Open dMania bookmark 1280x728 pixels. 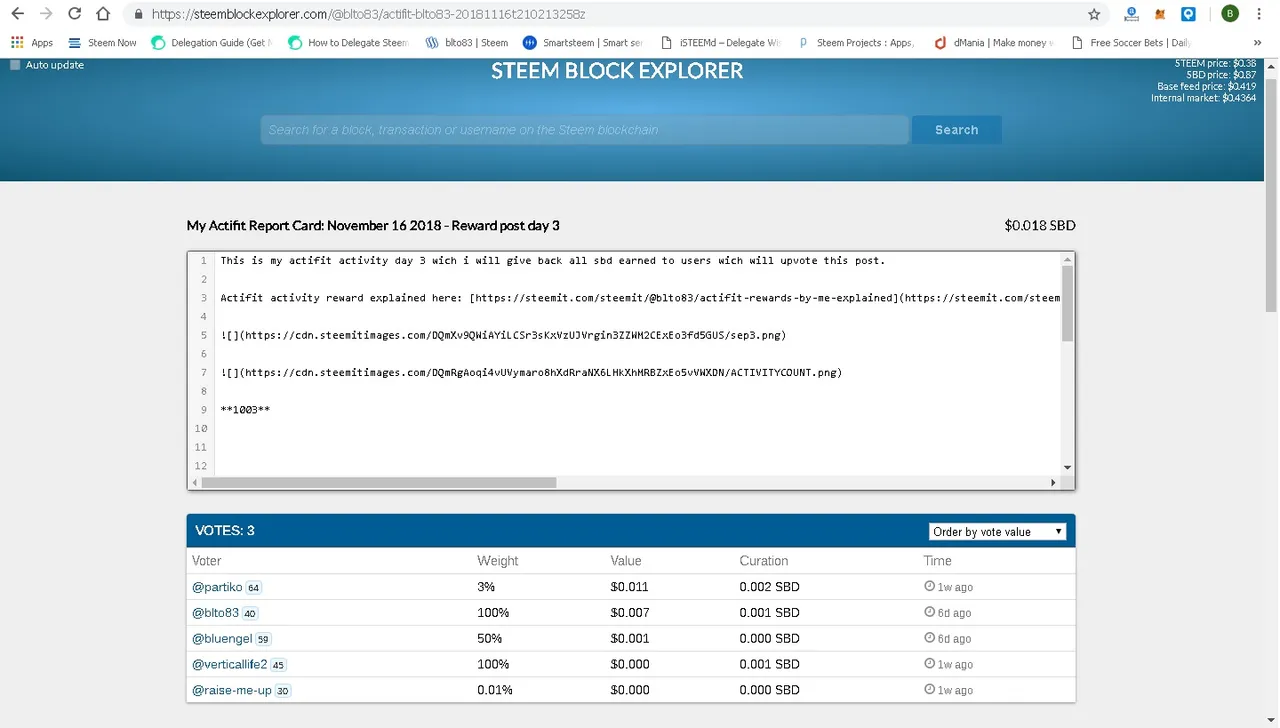click(993, 43)
